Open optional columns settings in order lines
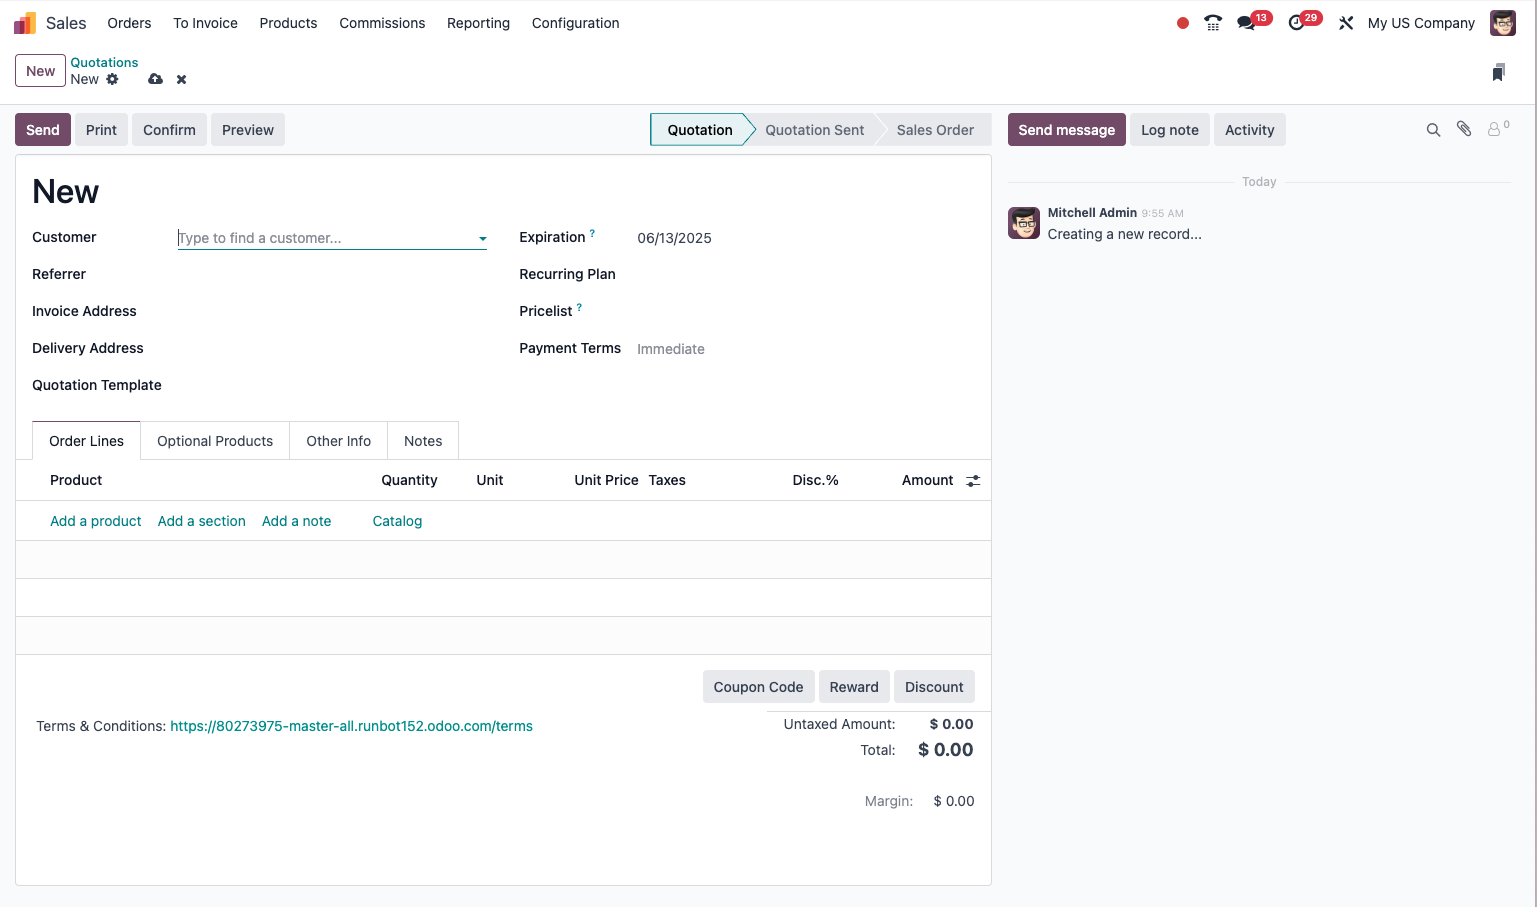This screenshot has height=907, width=1537. click(x=973, y=481)
